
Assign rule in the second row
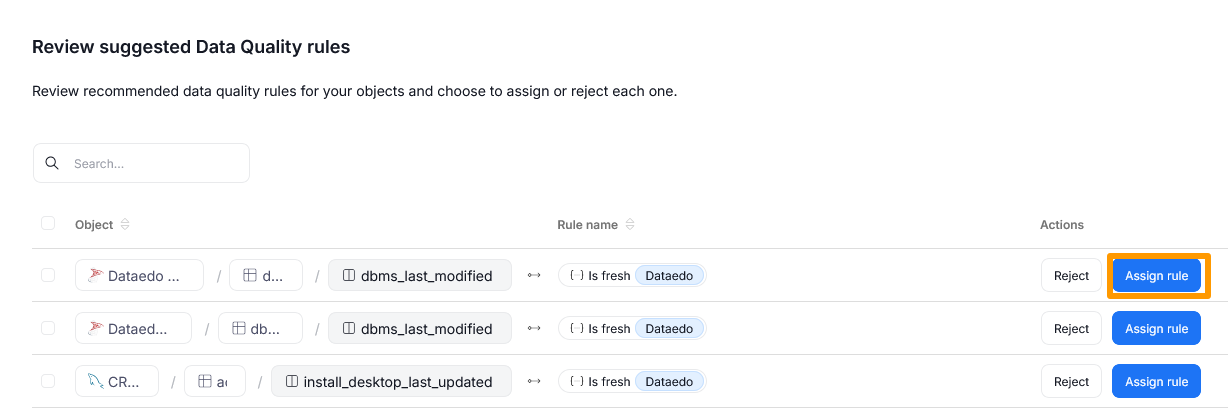coord(1156,328)
